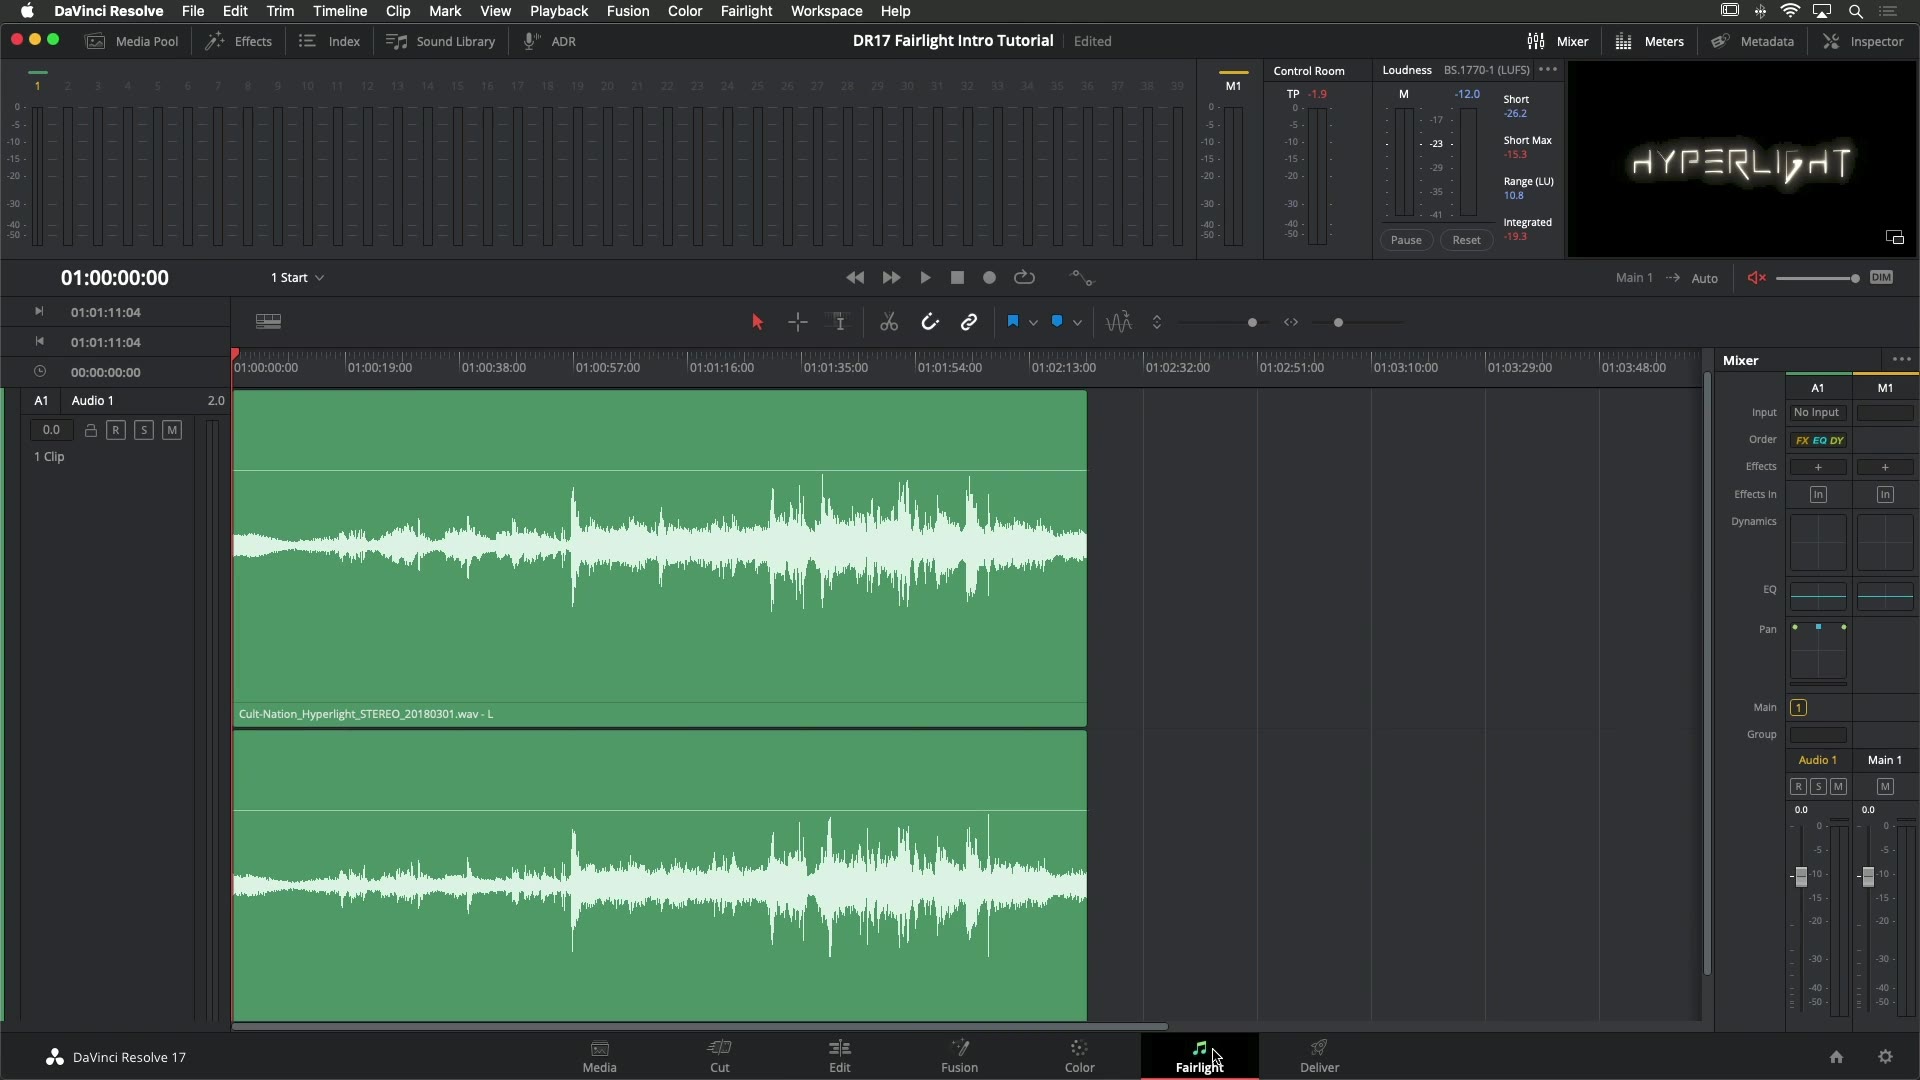Open the Loudness panel options menu
The image size is (1920, 1080).
point(1548,70)
